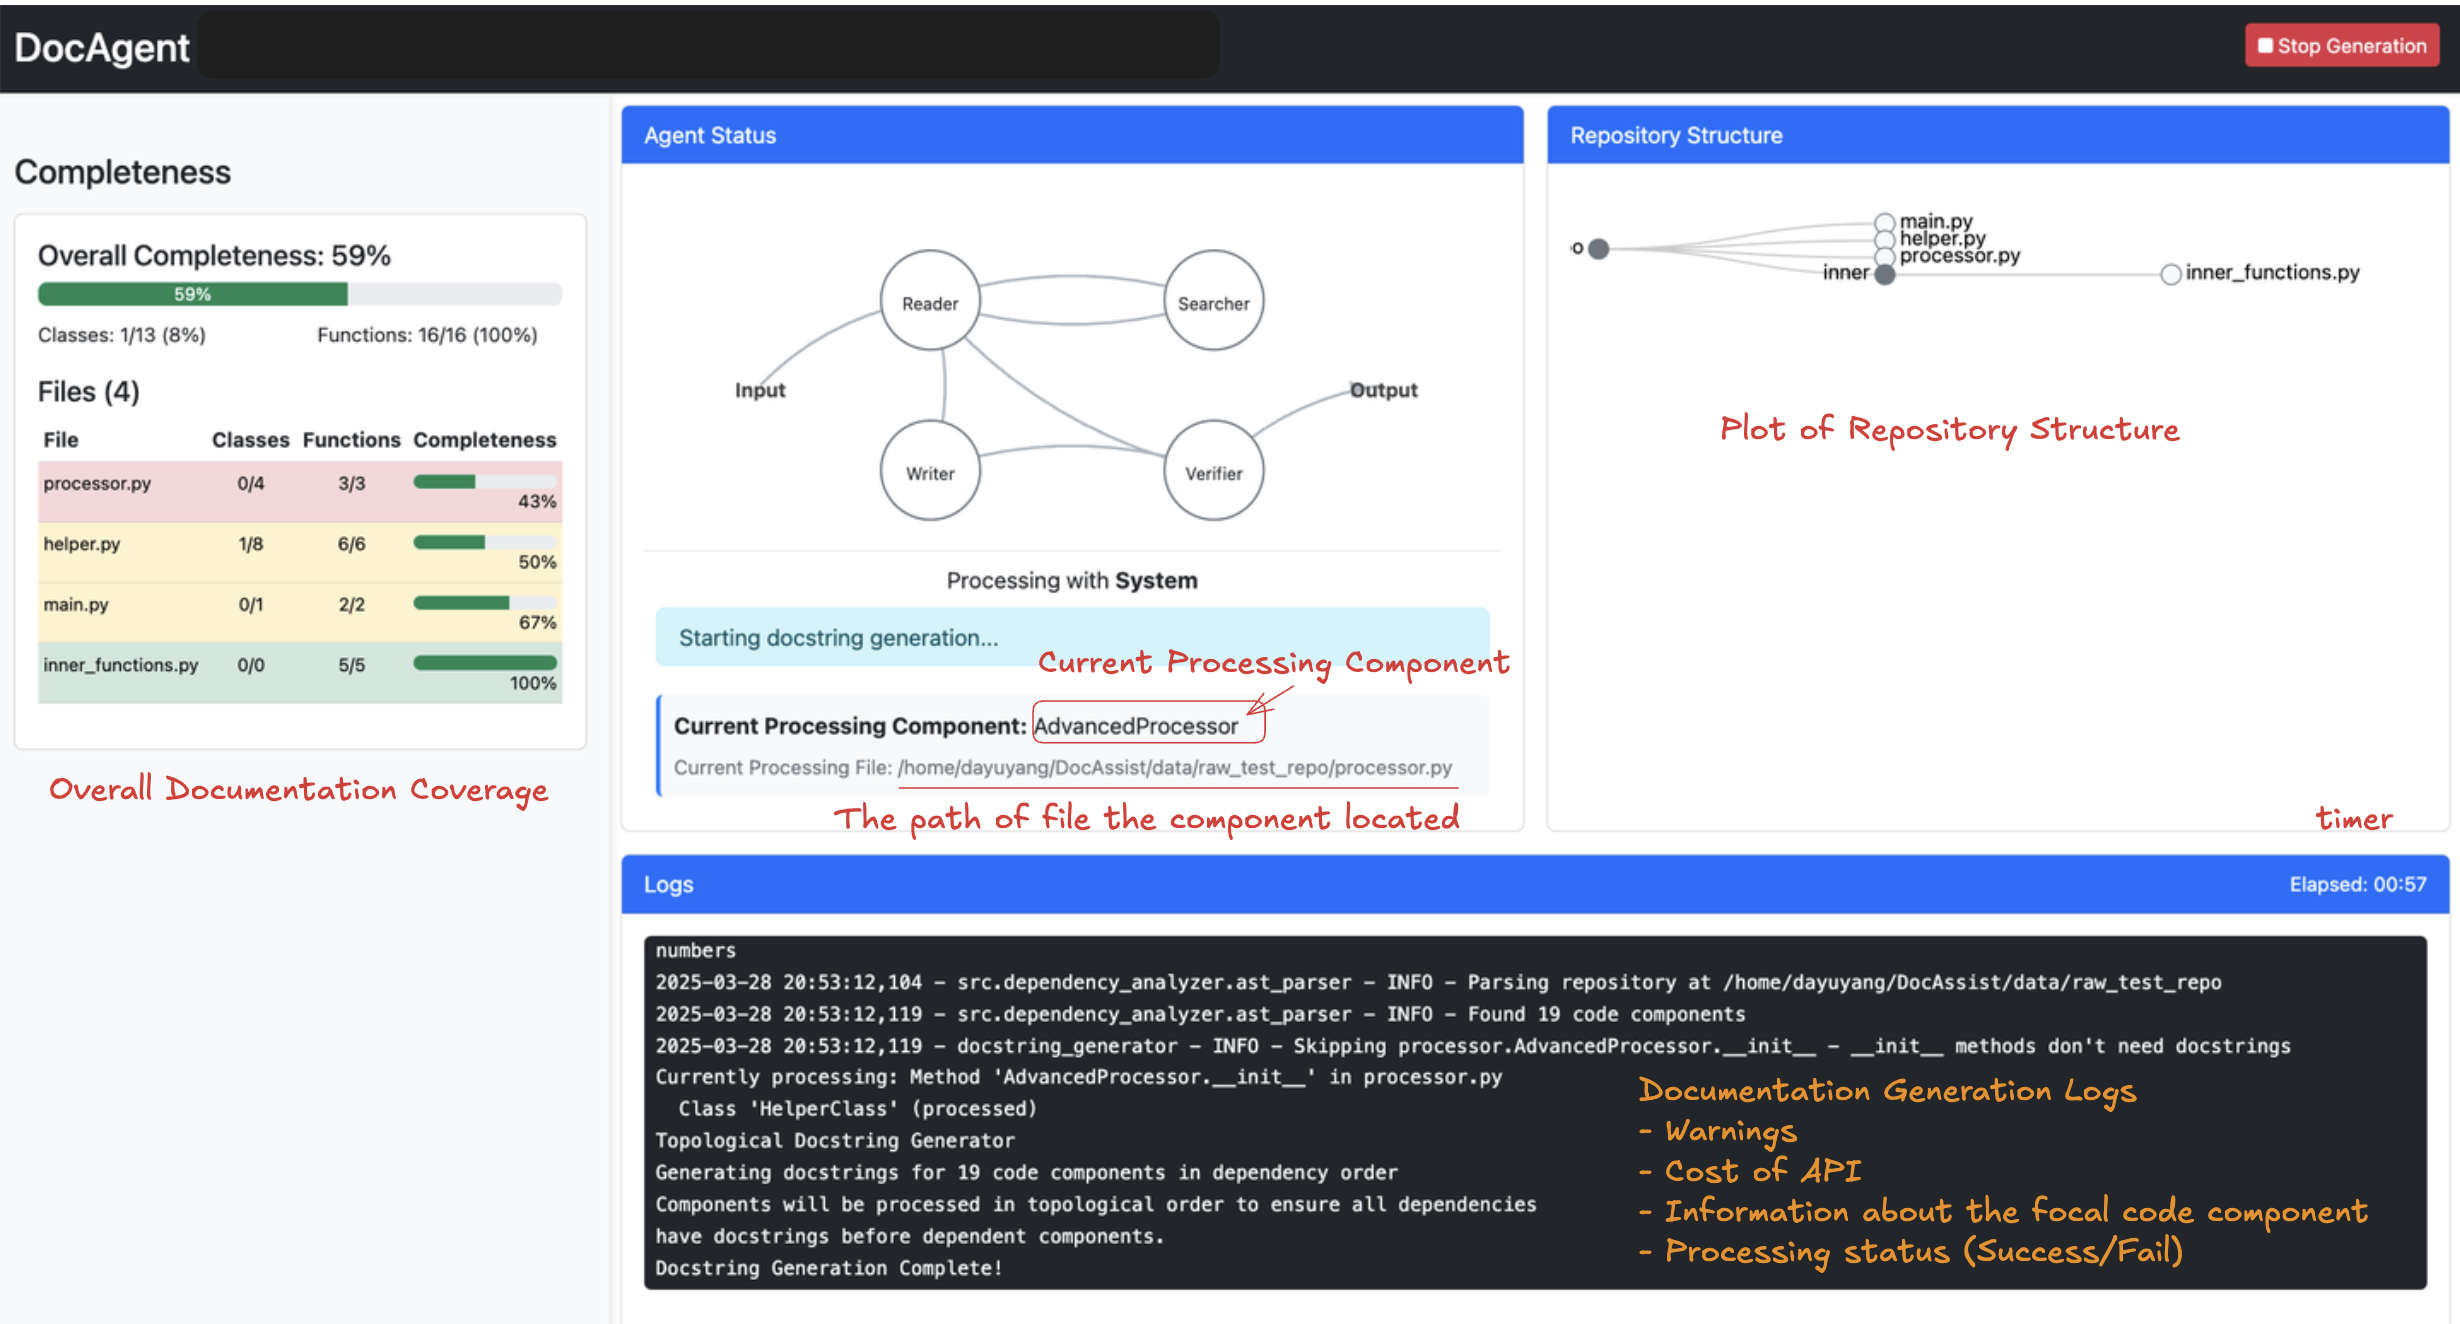The width and height of the screenshot is (2460, 1324).
Task: Click the root repository node circle
Action: [1598, 249]
